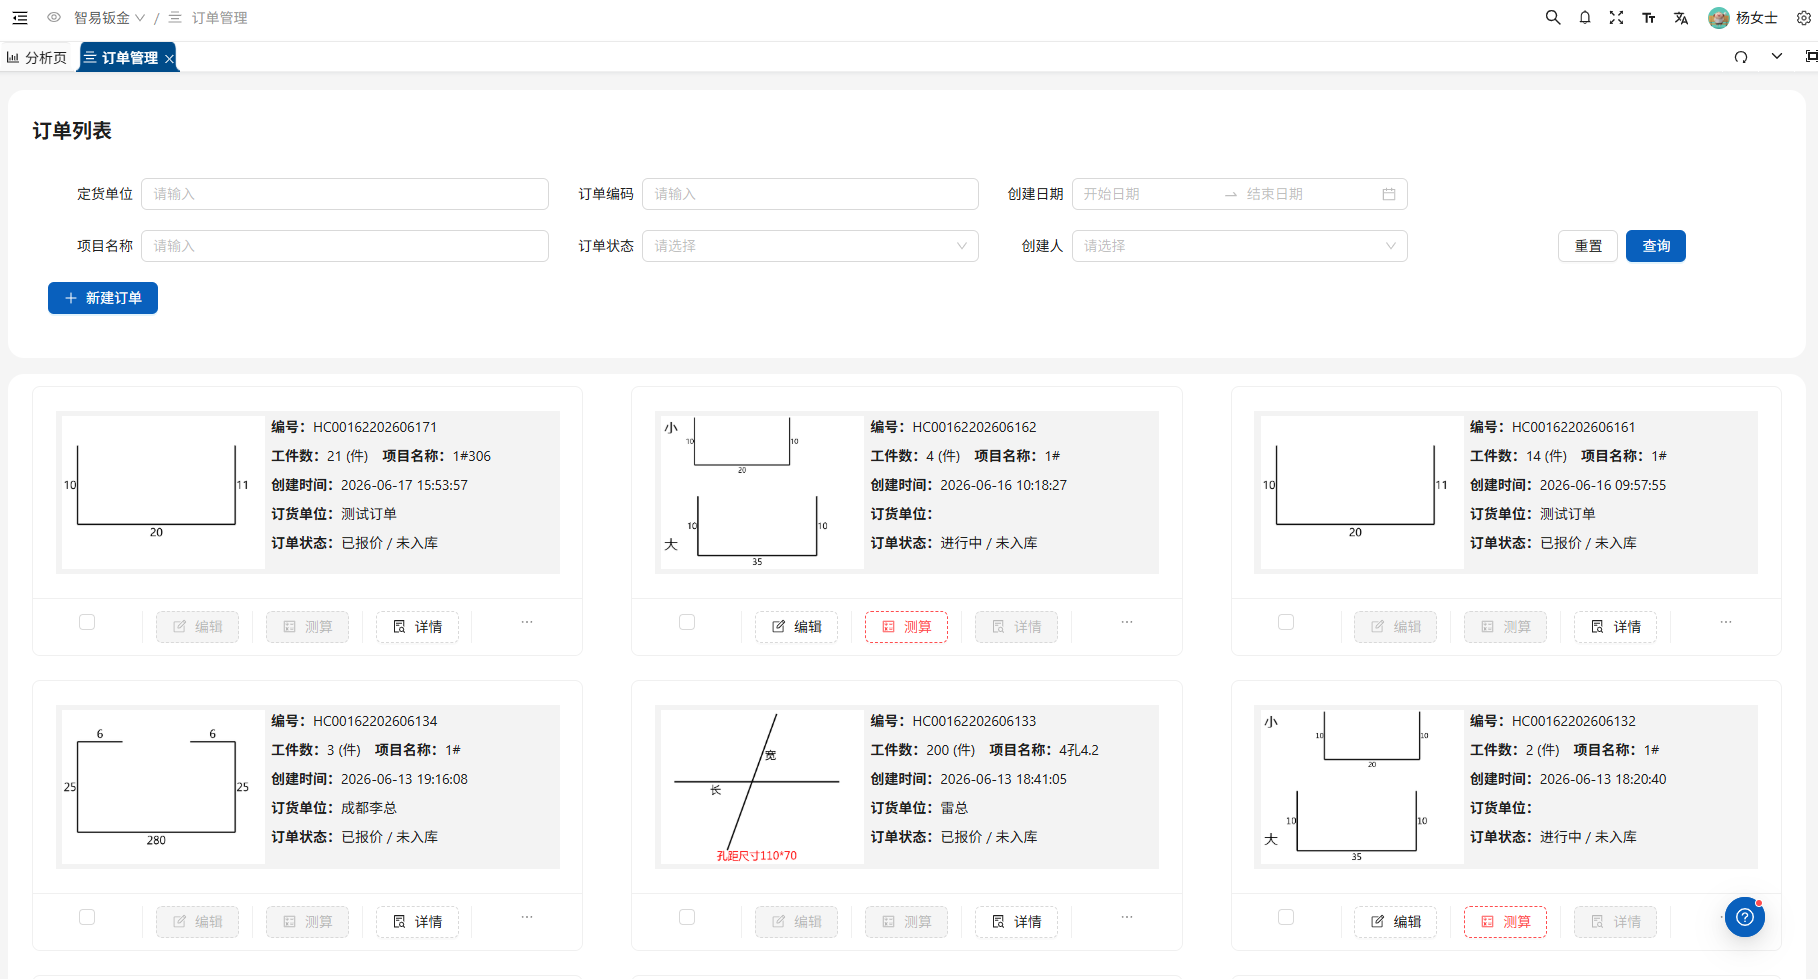Check the box for order HC00162202606132
Image resolution: width=1818 pixels, height=979 pixels.
point(1286,917)
